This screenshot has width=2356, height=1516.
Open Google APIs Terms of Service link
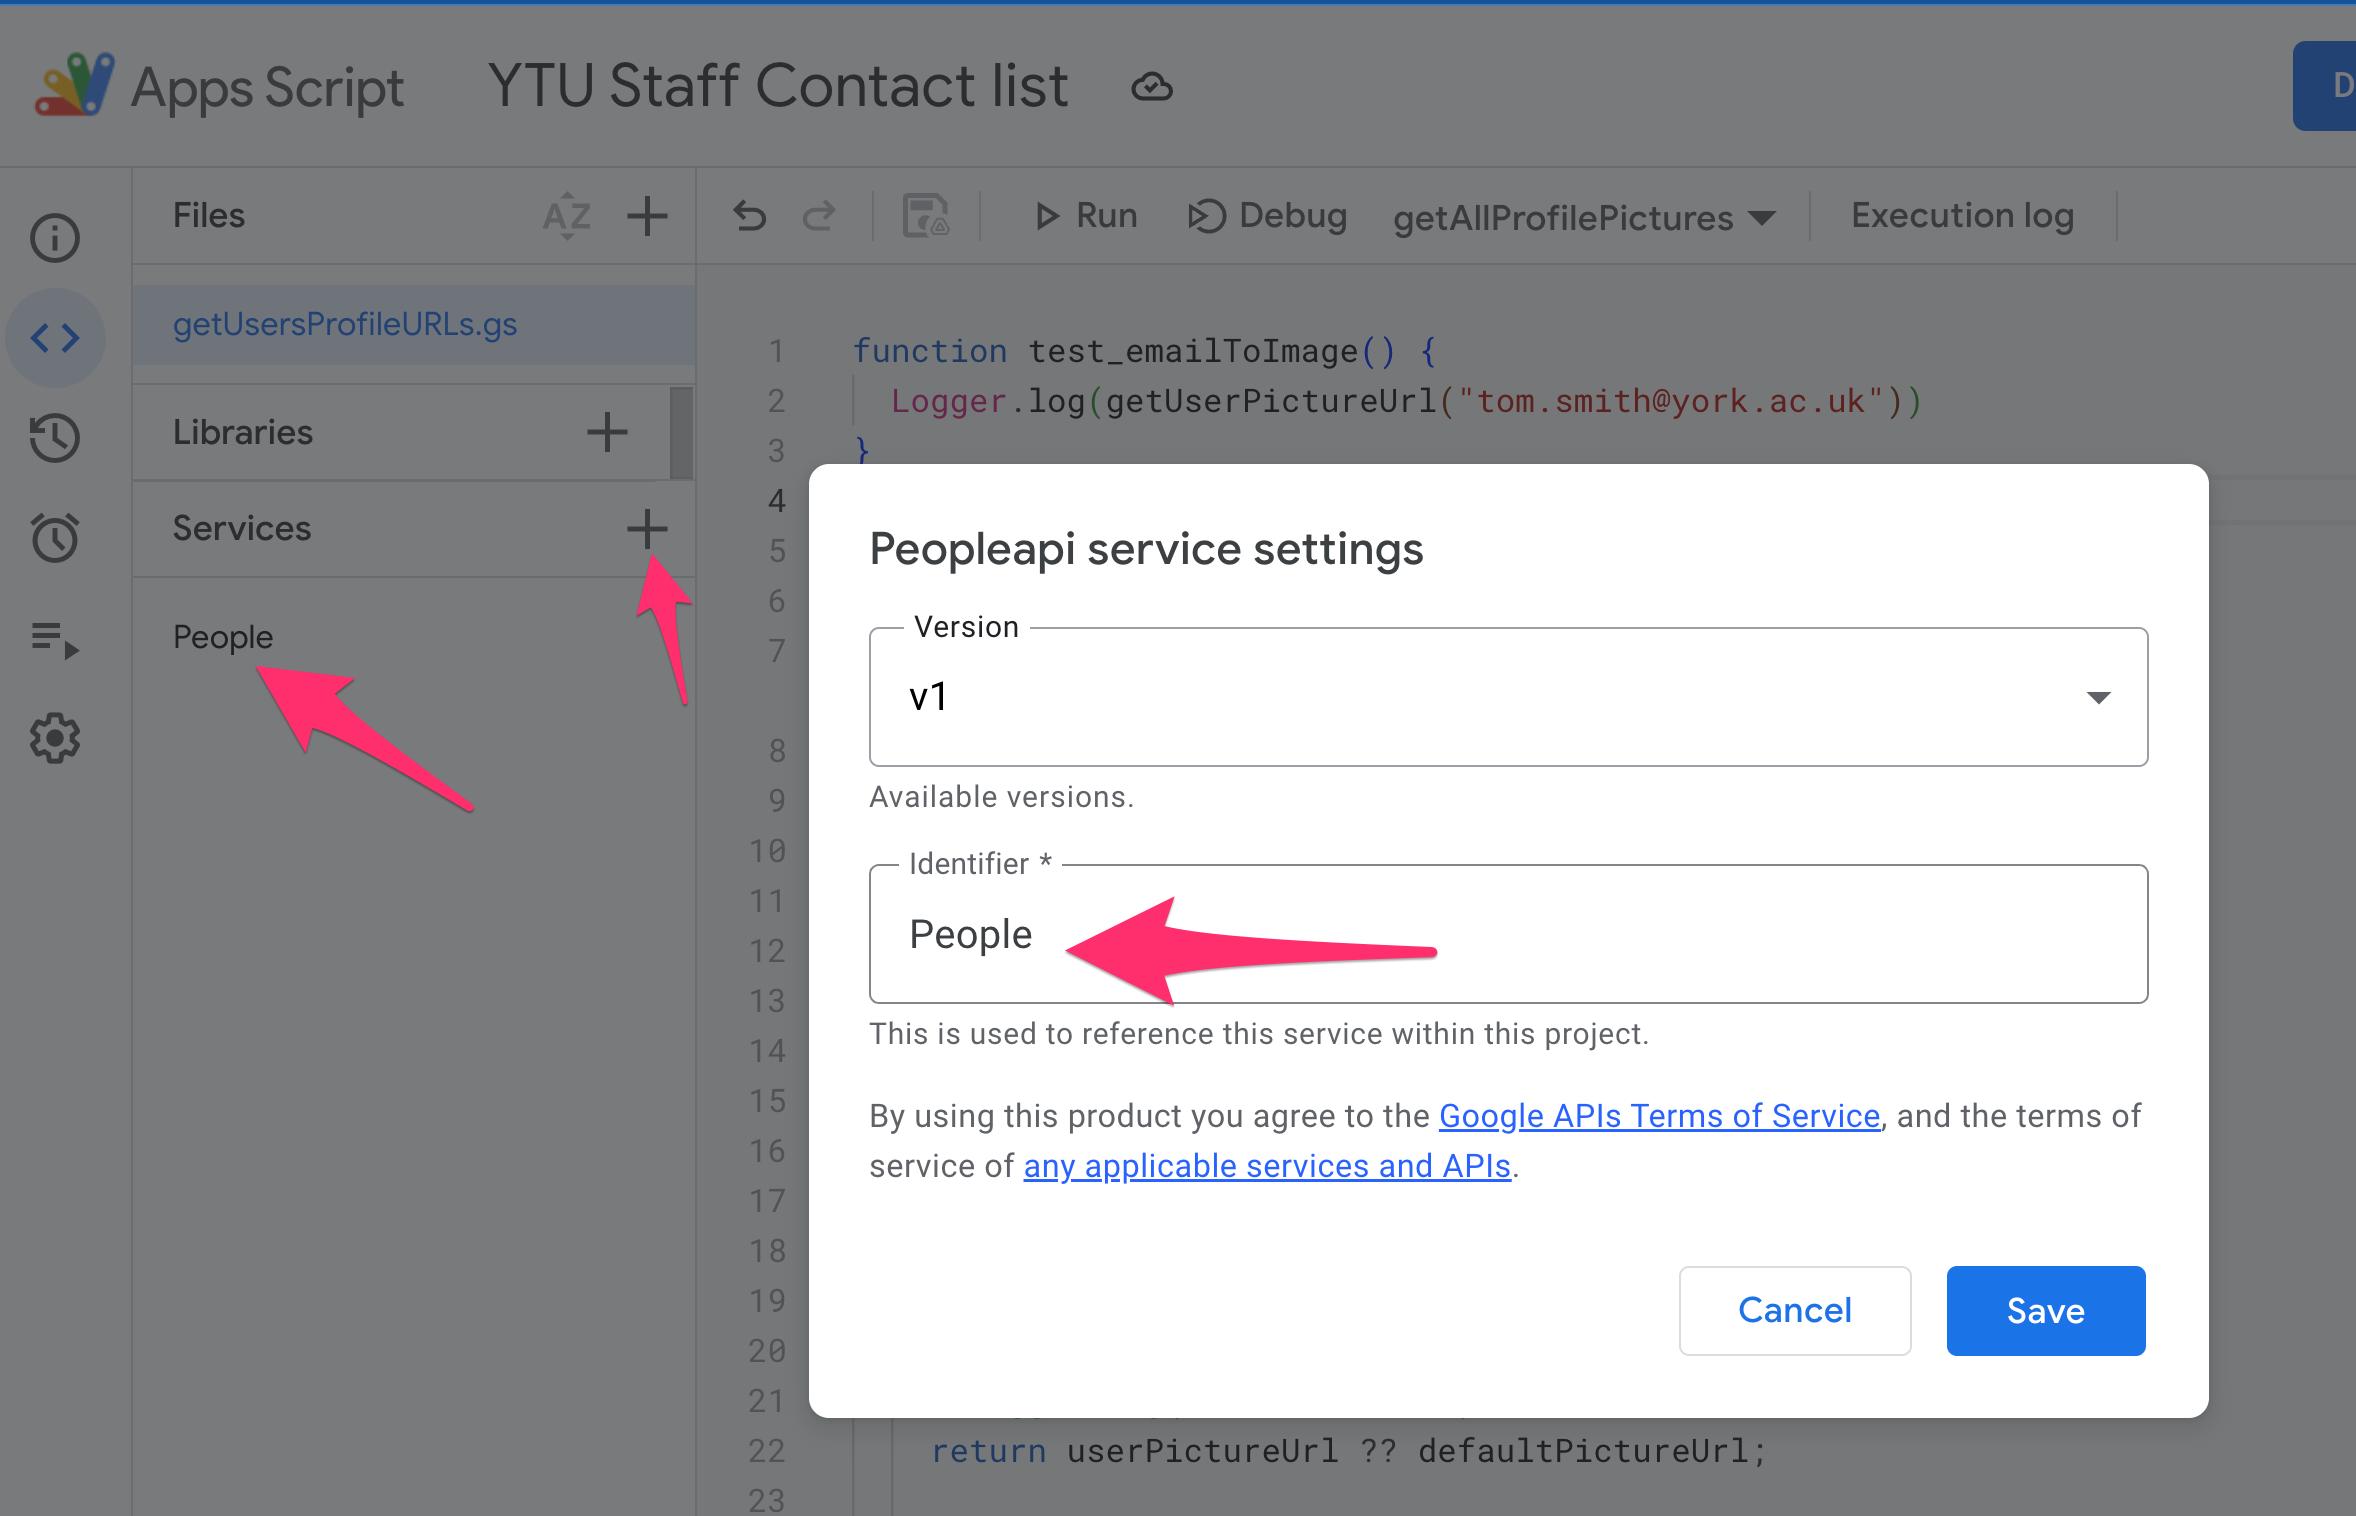(1659, 1116)
